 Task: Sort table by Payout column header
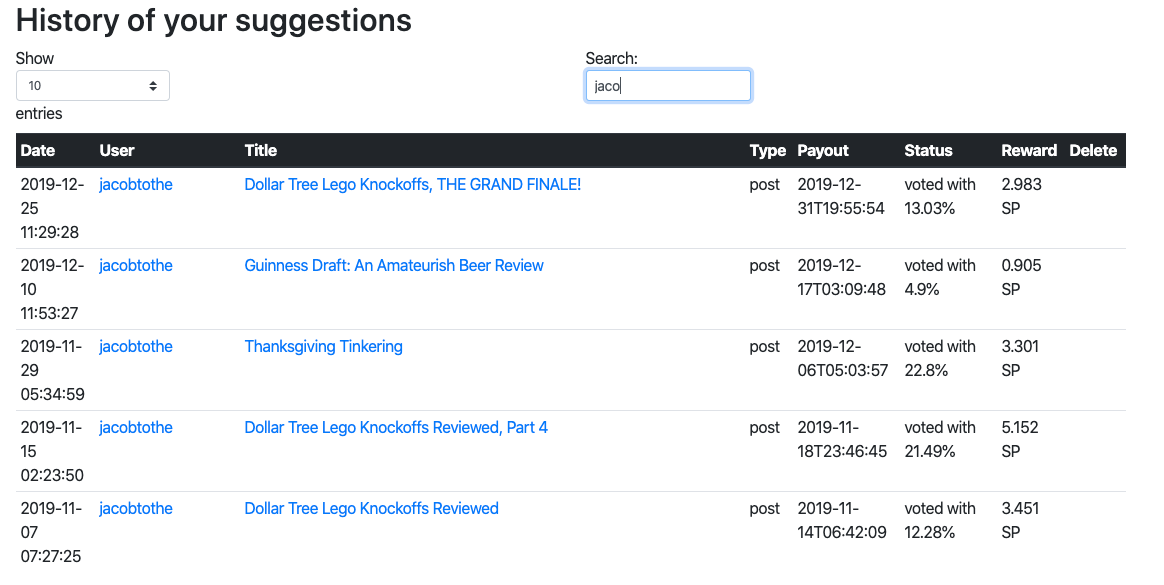(x=823, y=151)
